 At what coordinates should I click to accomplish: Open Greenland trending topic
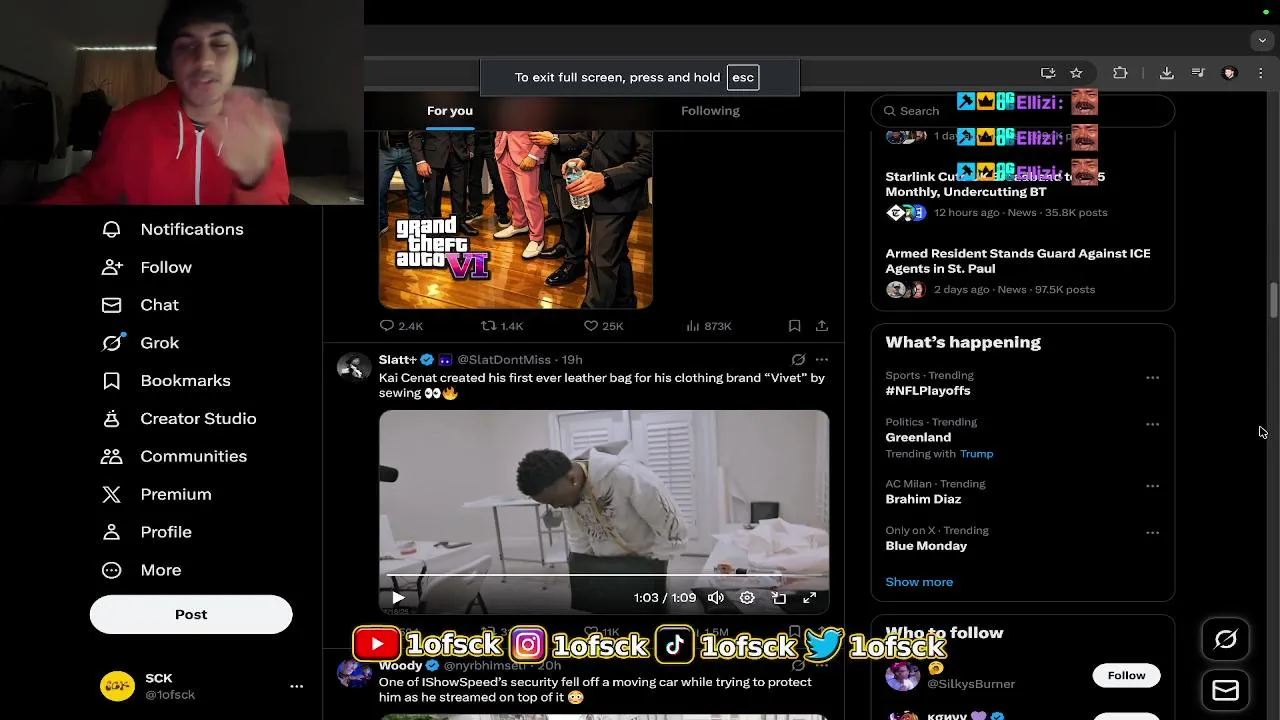pyautogui.click(x=918, y=437)
